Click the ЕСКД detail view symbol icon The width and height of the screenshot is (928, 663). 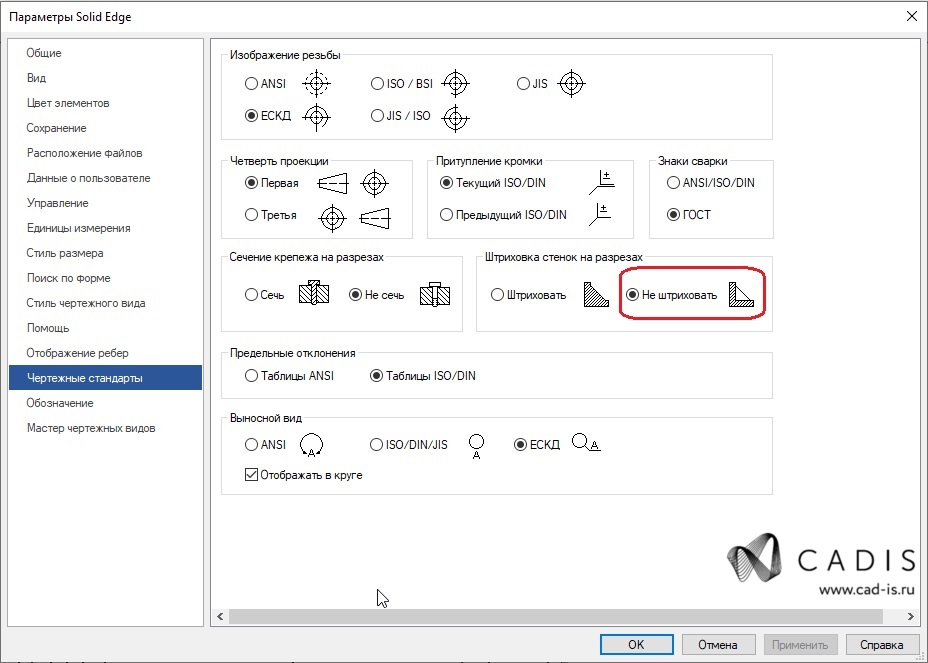(x=586, y=442)
